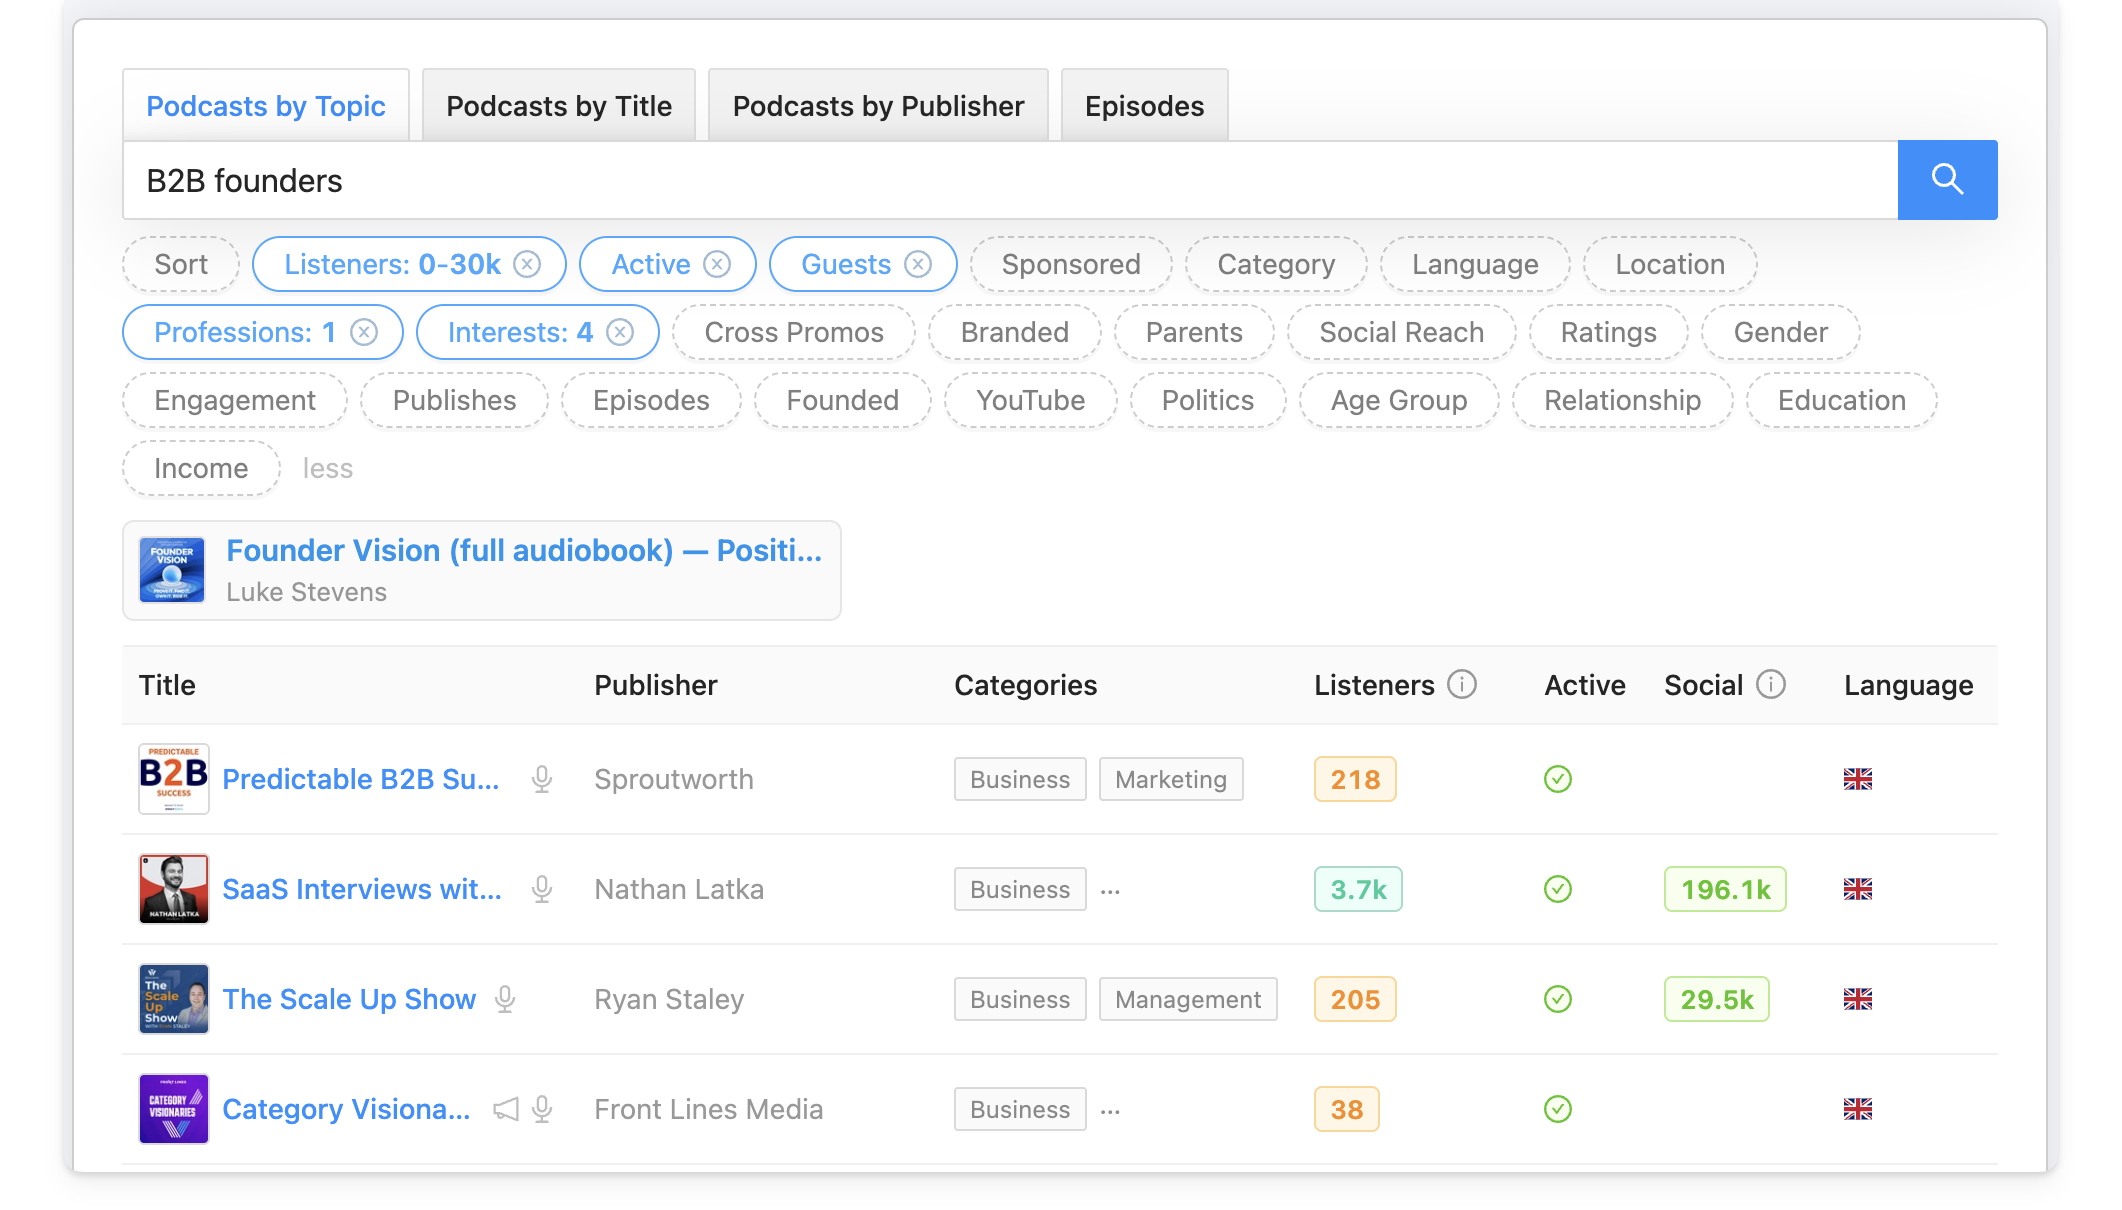Click the blue search magnifier button
Screen dimensions: 2122x1210
(1947, 180)
